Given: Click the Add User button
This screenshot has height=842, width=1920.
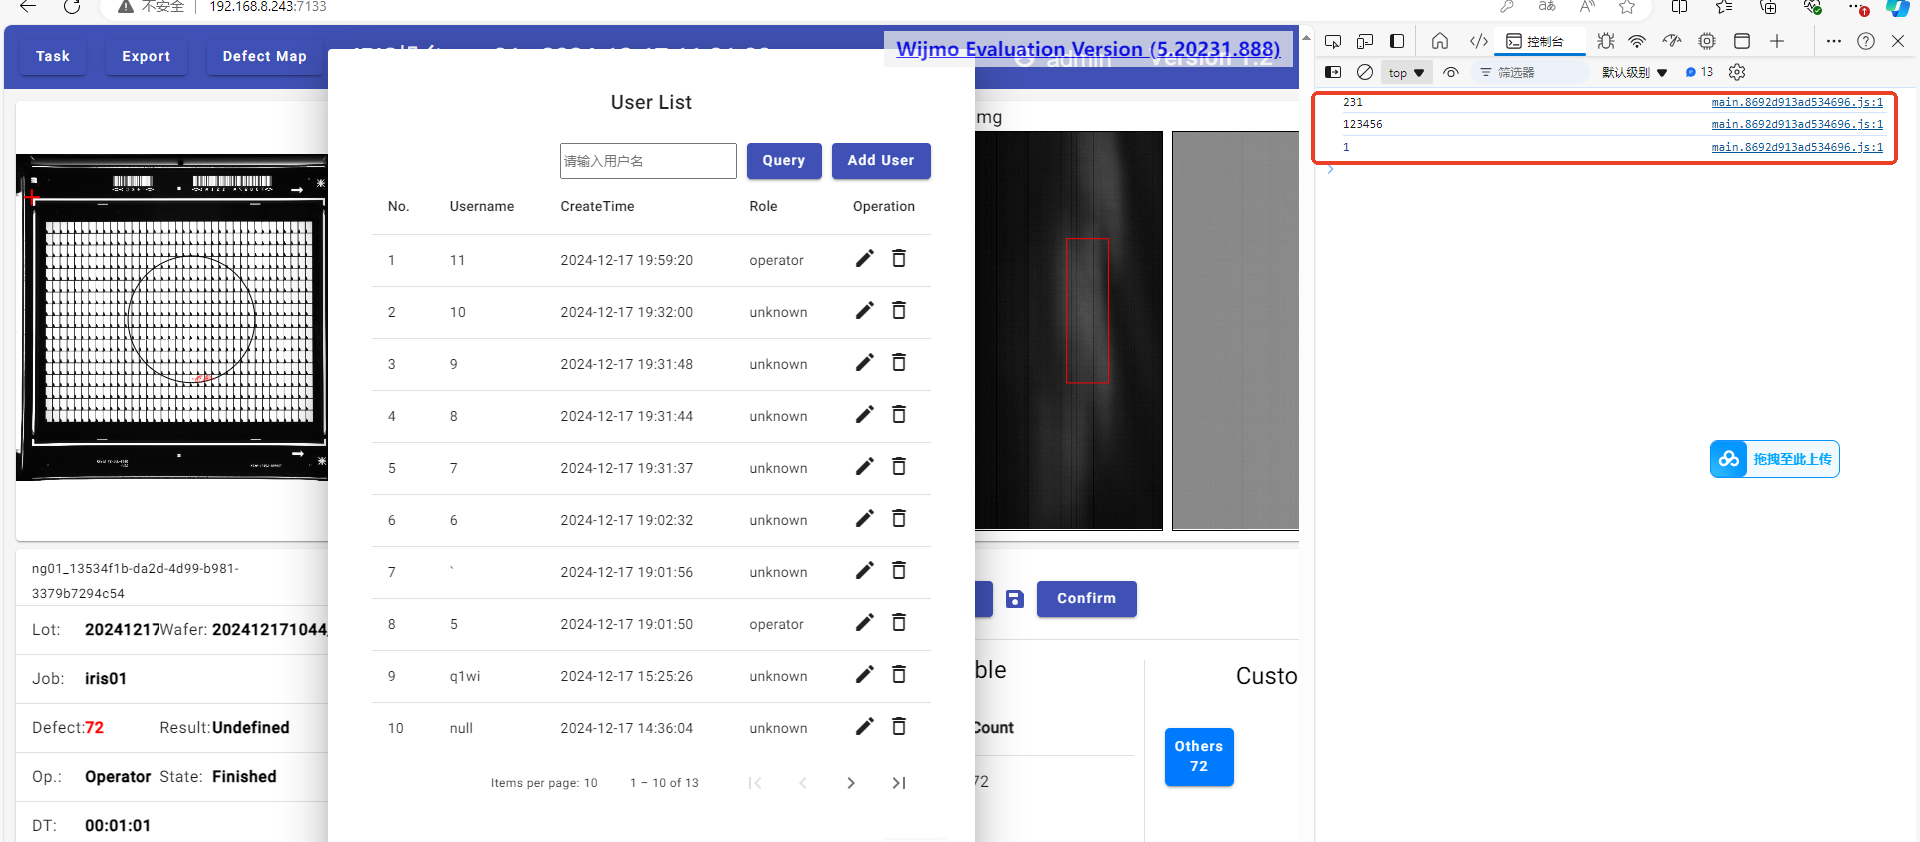Looking at the screenshot, I should pyautogui.click(x=881, y=161).
